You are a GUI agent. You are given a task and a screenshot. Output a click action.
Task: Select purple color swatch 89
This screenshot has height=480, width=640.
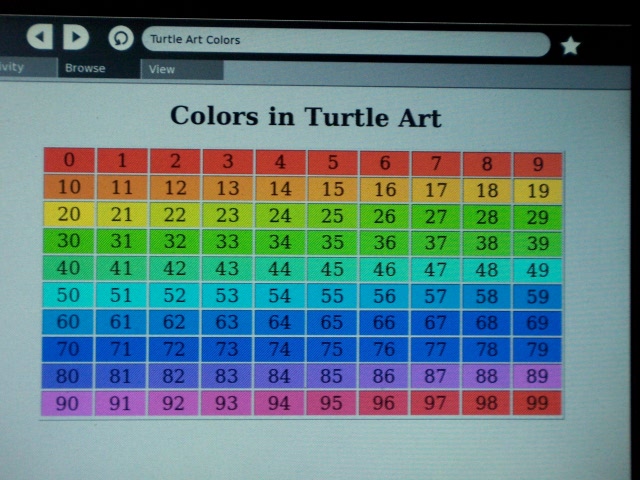coord(538,376)
